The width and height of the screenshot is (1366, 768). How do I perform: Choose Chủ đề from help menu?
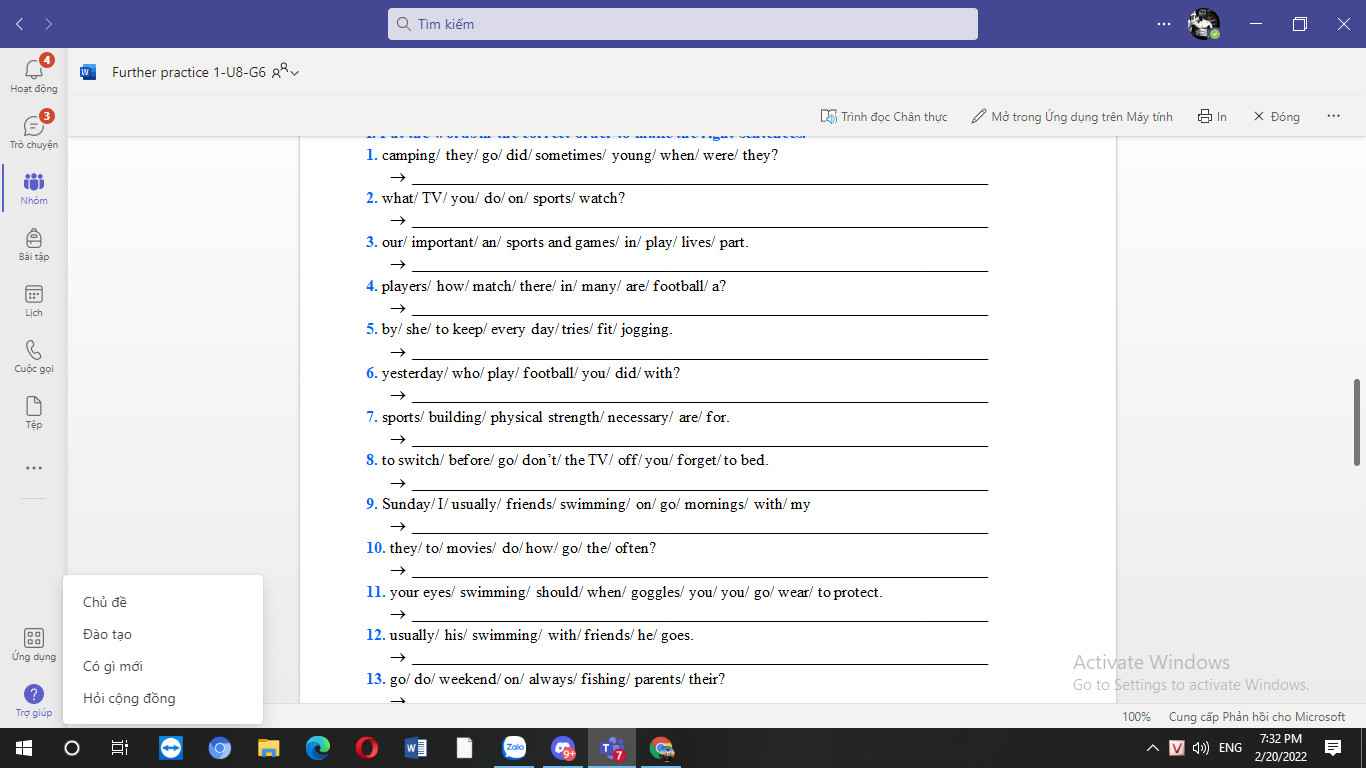coord(105,602)
